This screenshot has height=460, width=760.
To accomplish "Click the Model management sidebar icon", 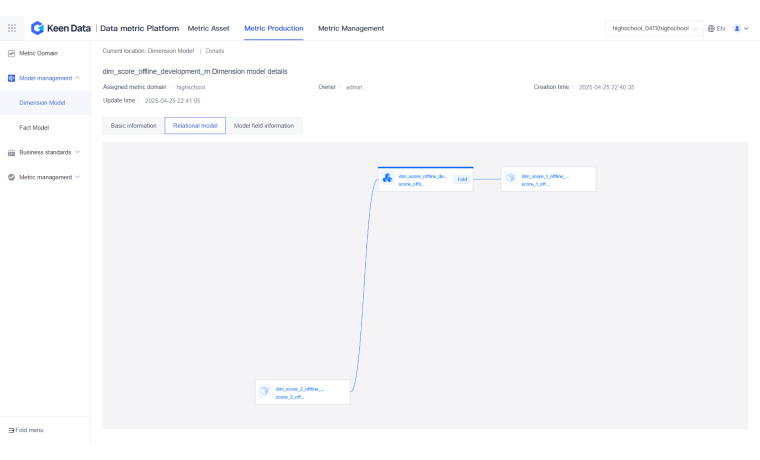I will coord(11,78).
